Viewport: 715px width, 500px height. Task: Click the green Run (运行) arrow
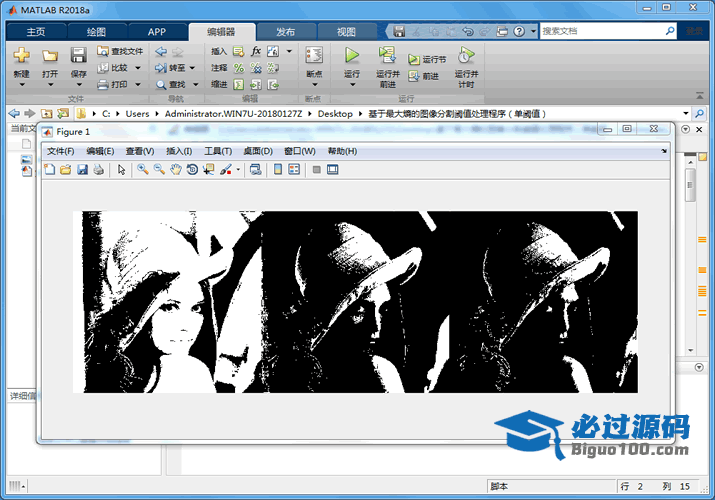pos(352,55)
